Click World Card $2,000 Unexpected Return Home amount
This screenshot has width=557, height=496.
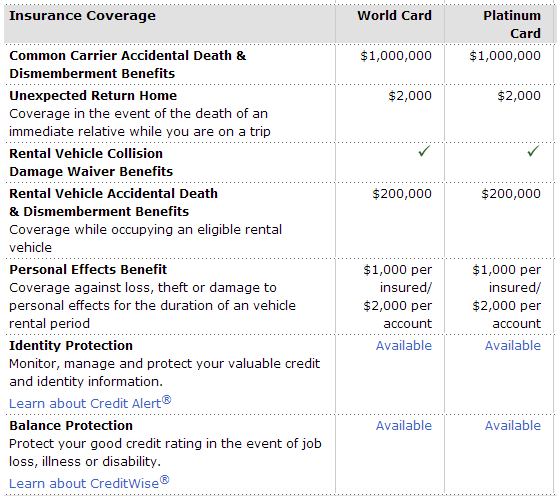[410, 96]
